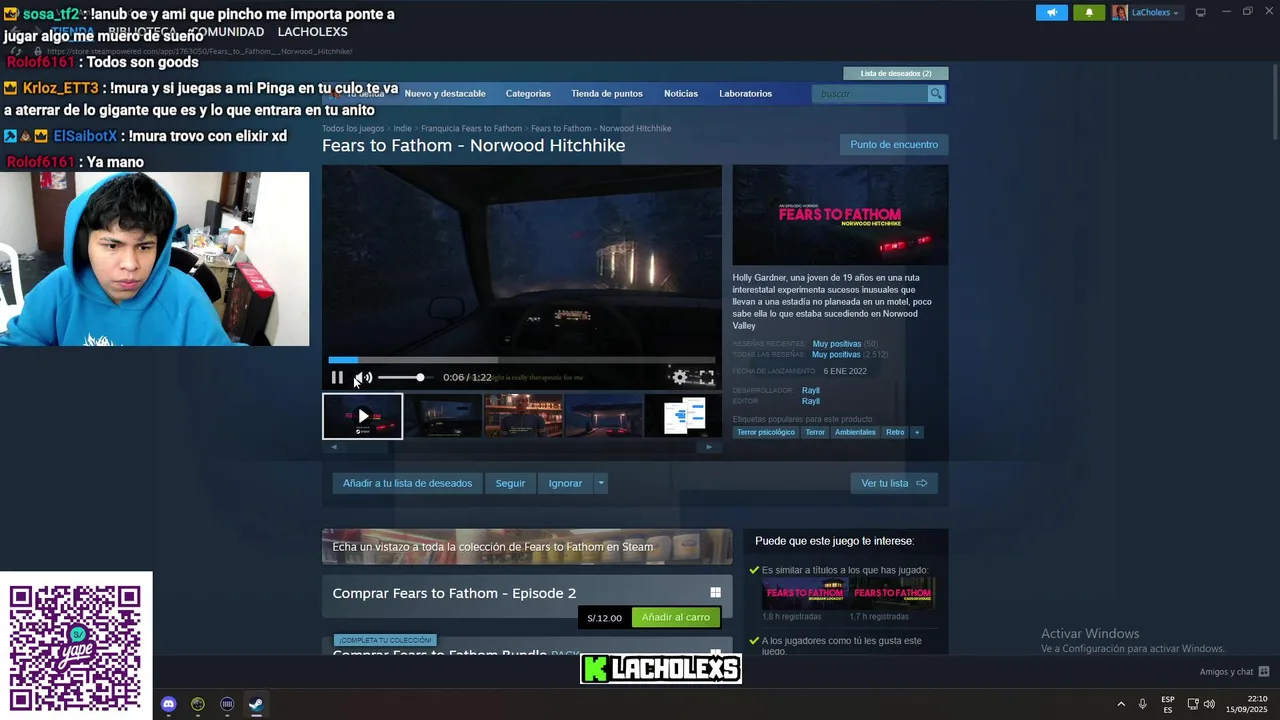
Task: Click Big Picture mode monitor icon
Action: (1201, 12)
